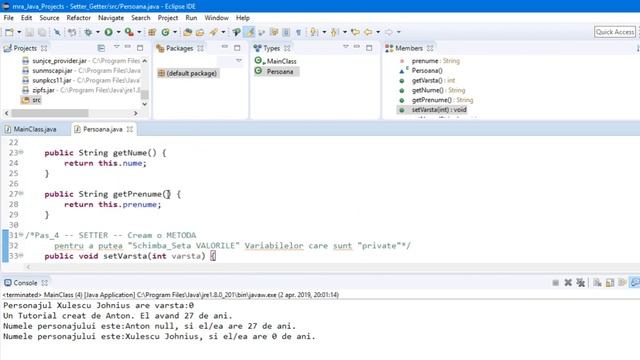
Task: Select sunjce_provider.jar in Projects tree
Action: pyautogui.click(x=60, y=61)
